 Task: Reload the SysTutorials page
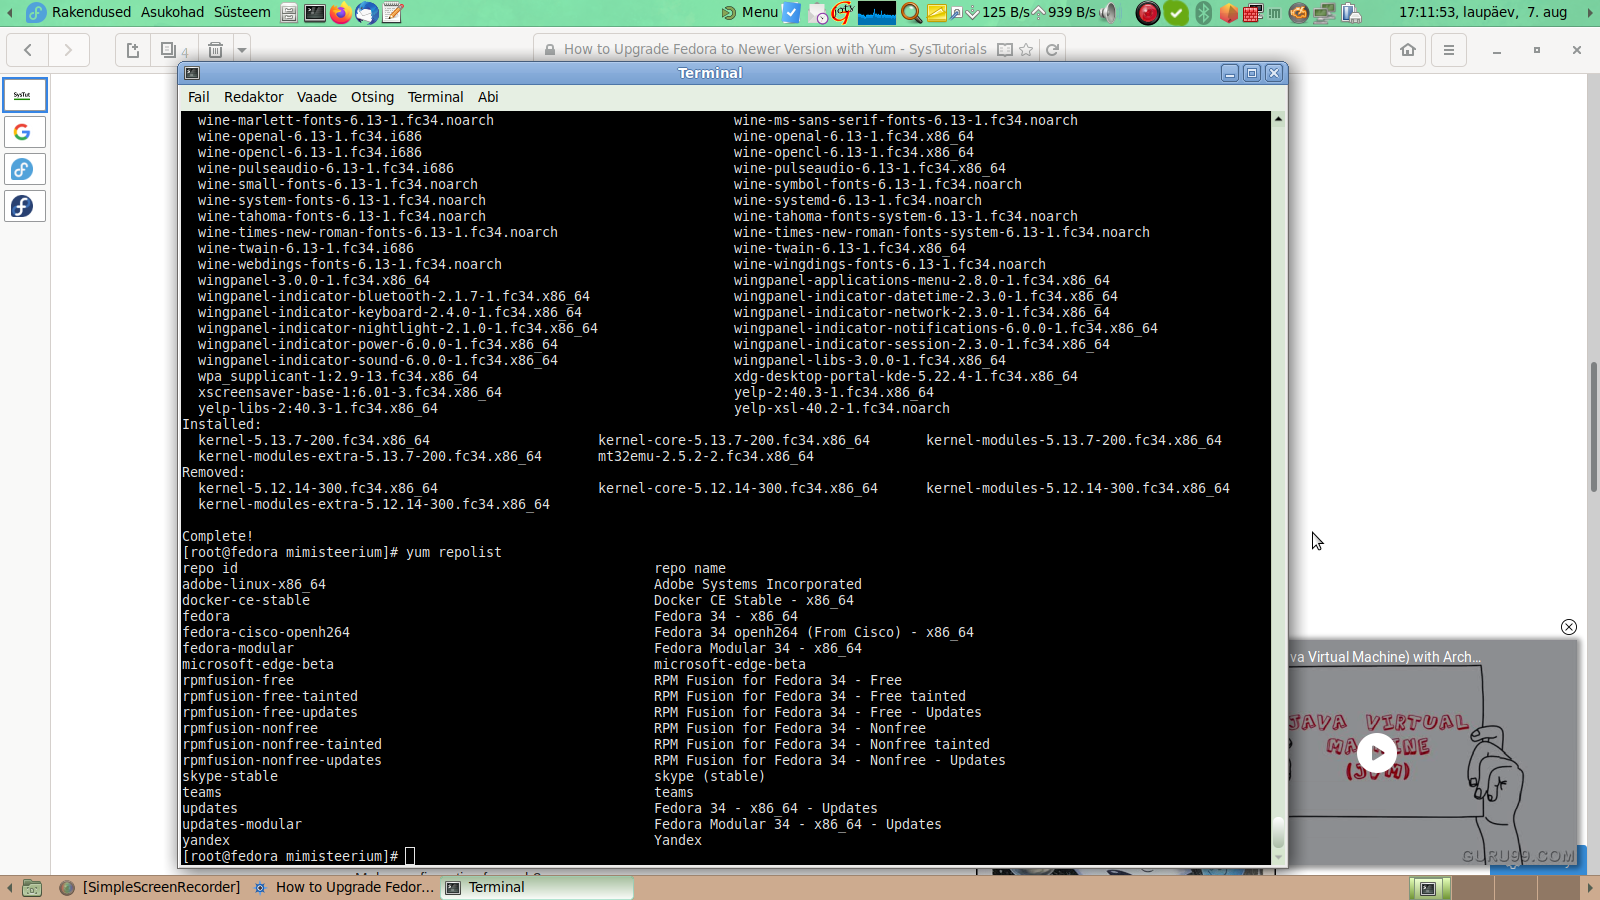(x=1052, y=50)
